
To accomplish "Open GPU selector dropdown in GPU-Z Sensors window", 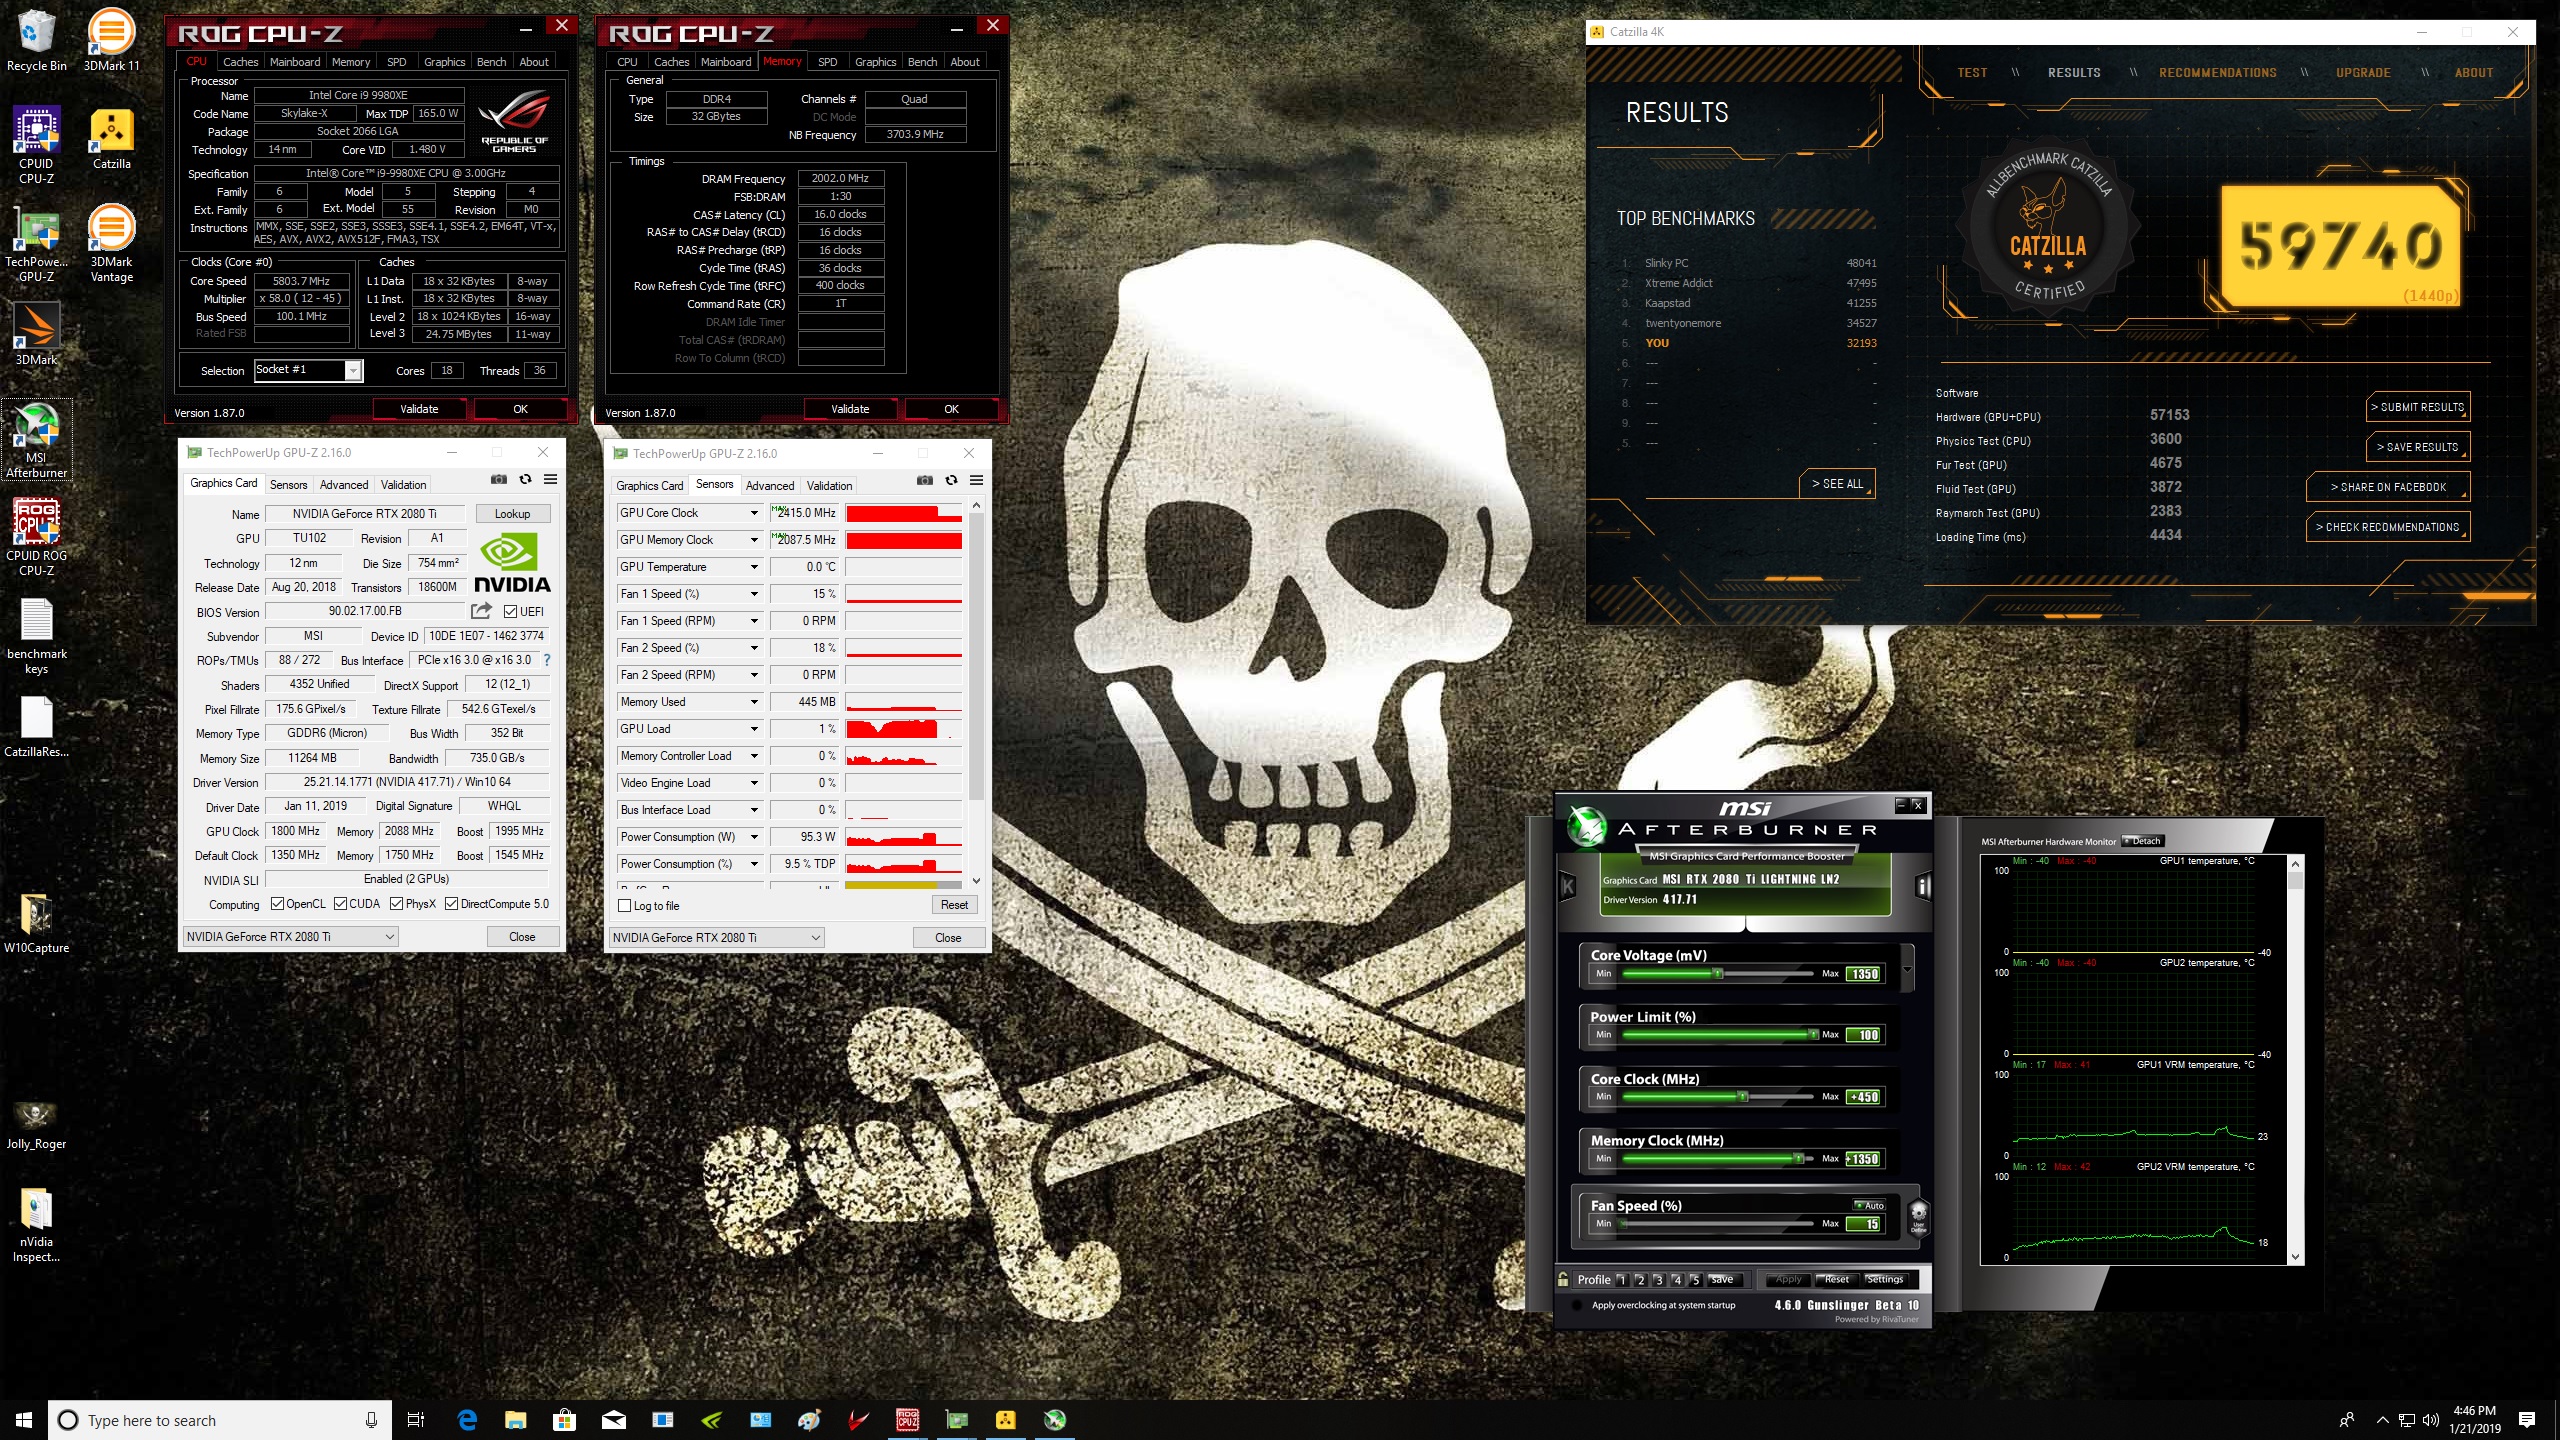I will click(717, 938).
